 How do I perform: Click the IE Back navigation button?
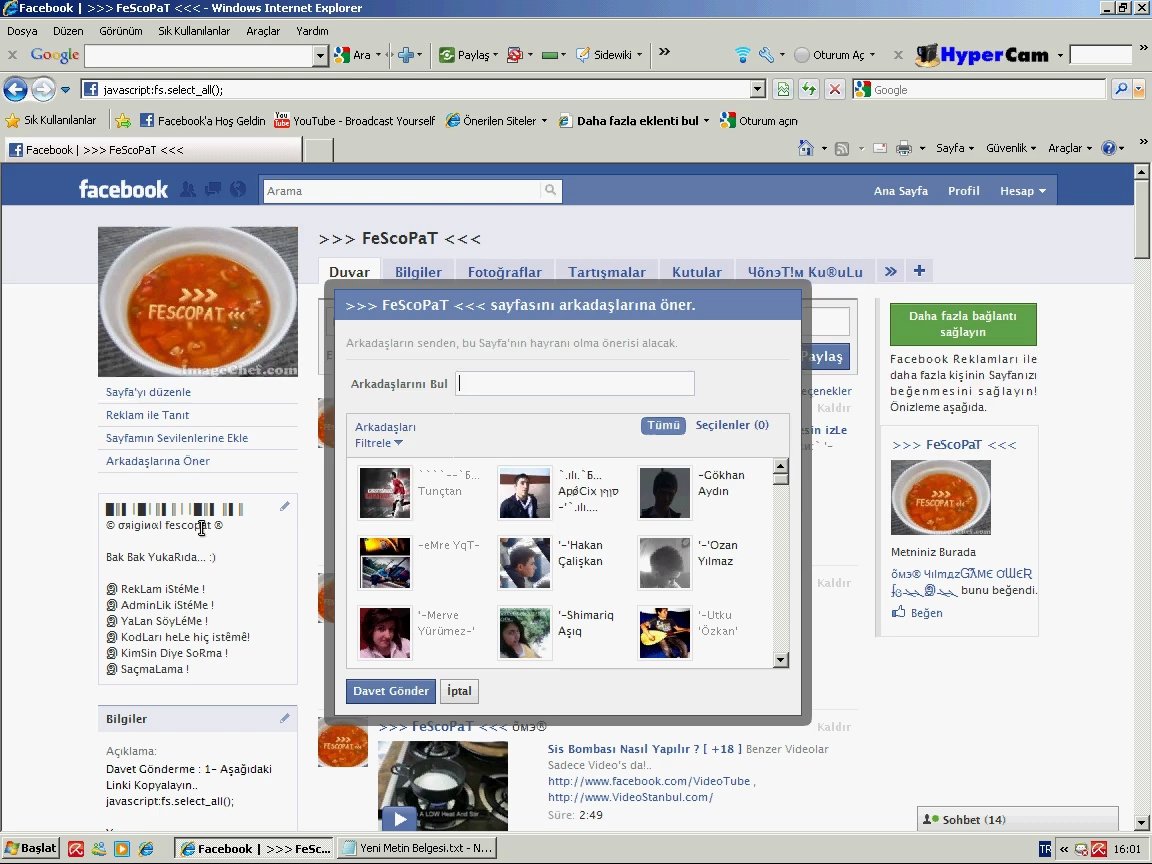(x=15, y=90)
